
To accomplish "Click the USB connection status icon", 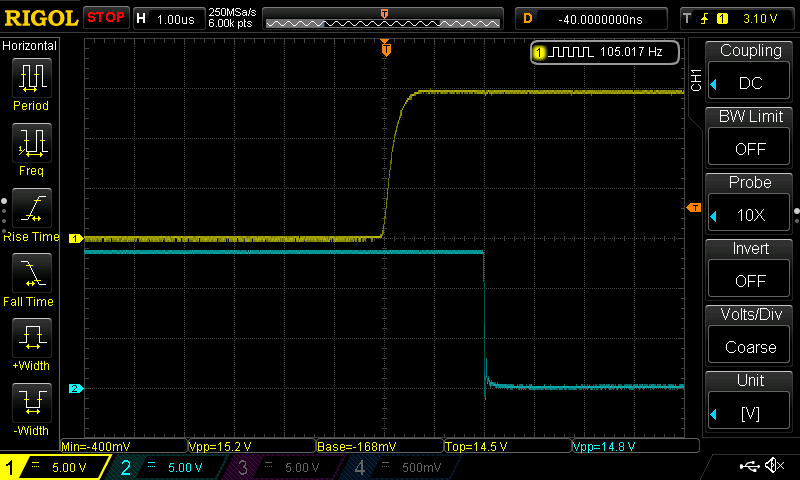I will coord(750,466).
